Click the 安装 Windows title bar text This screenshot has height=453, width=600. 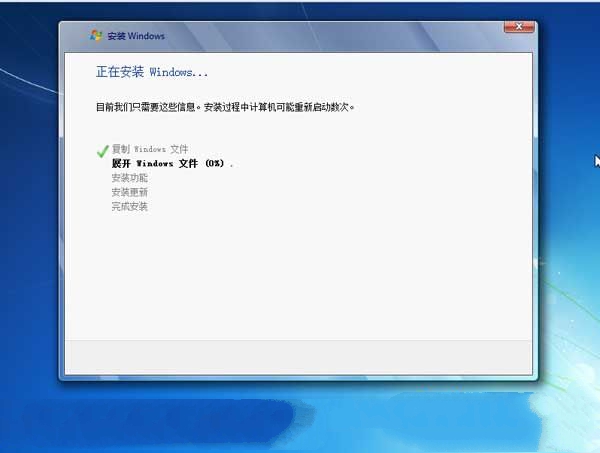click(x=136, y=36)
